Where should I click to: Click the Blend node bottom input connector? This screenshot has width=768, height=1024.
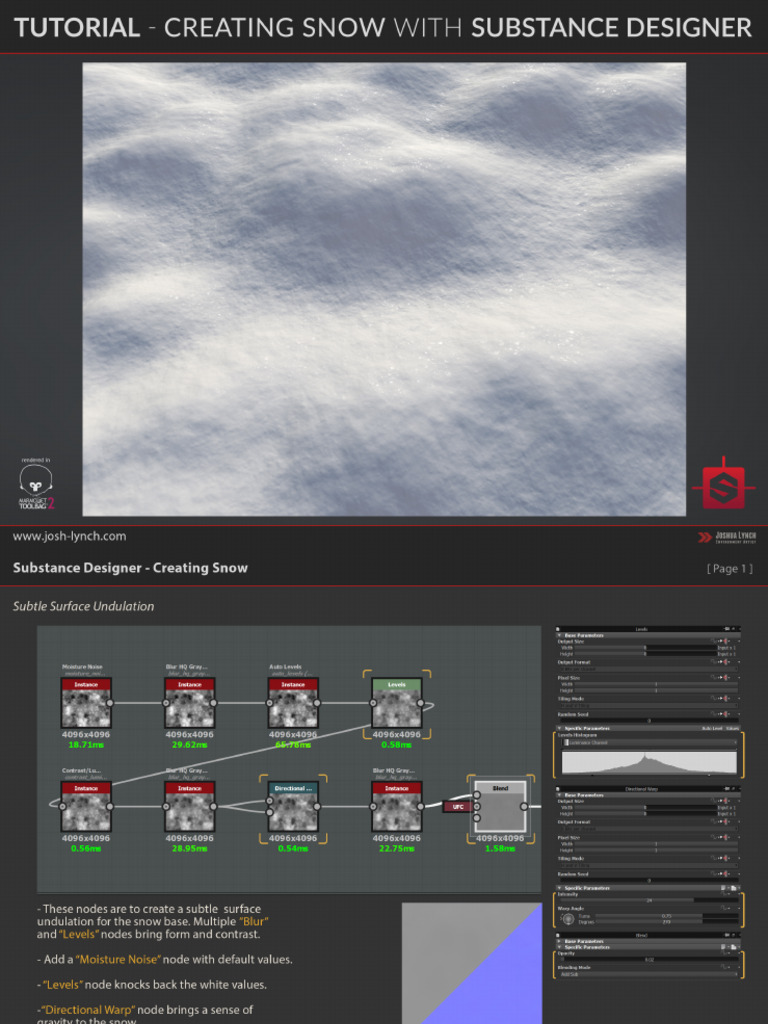pos(477,818)
